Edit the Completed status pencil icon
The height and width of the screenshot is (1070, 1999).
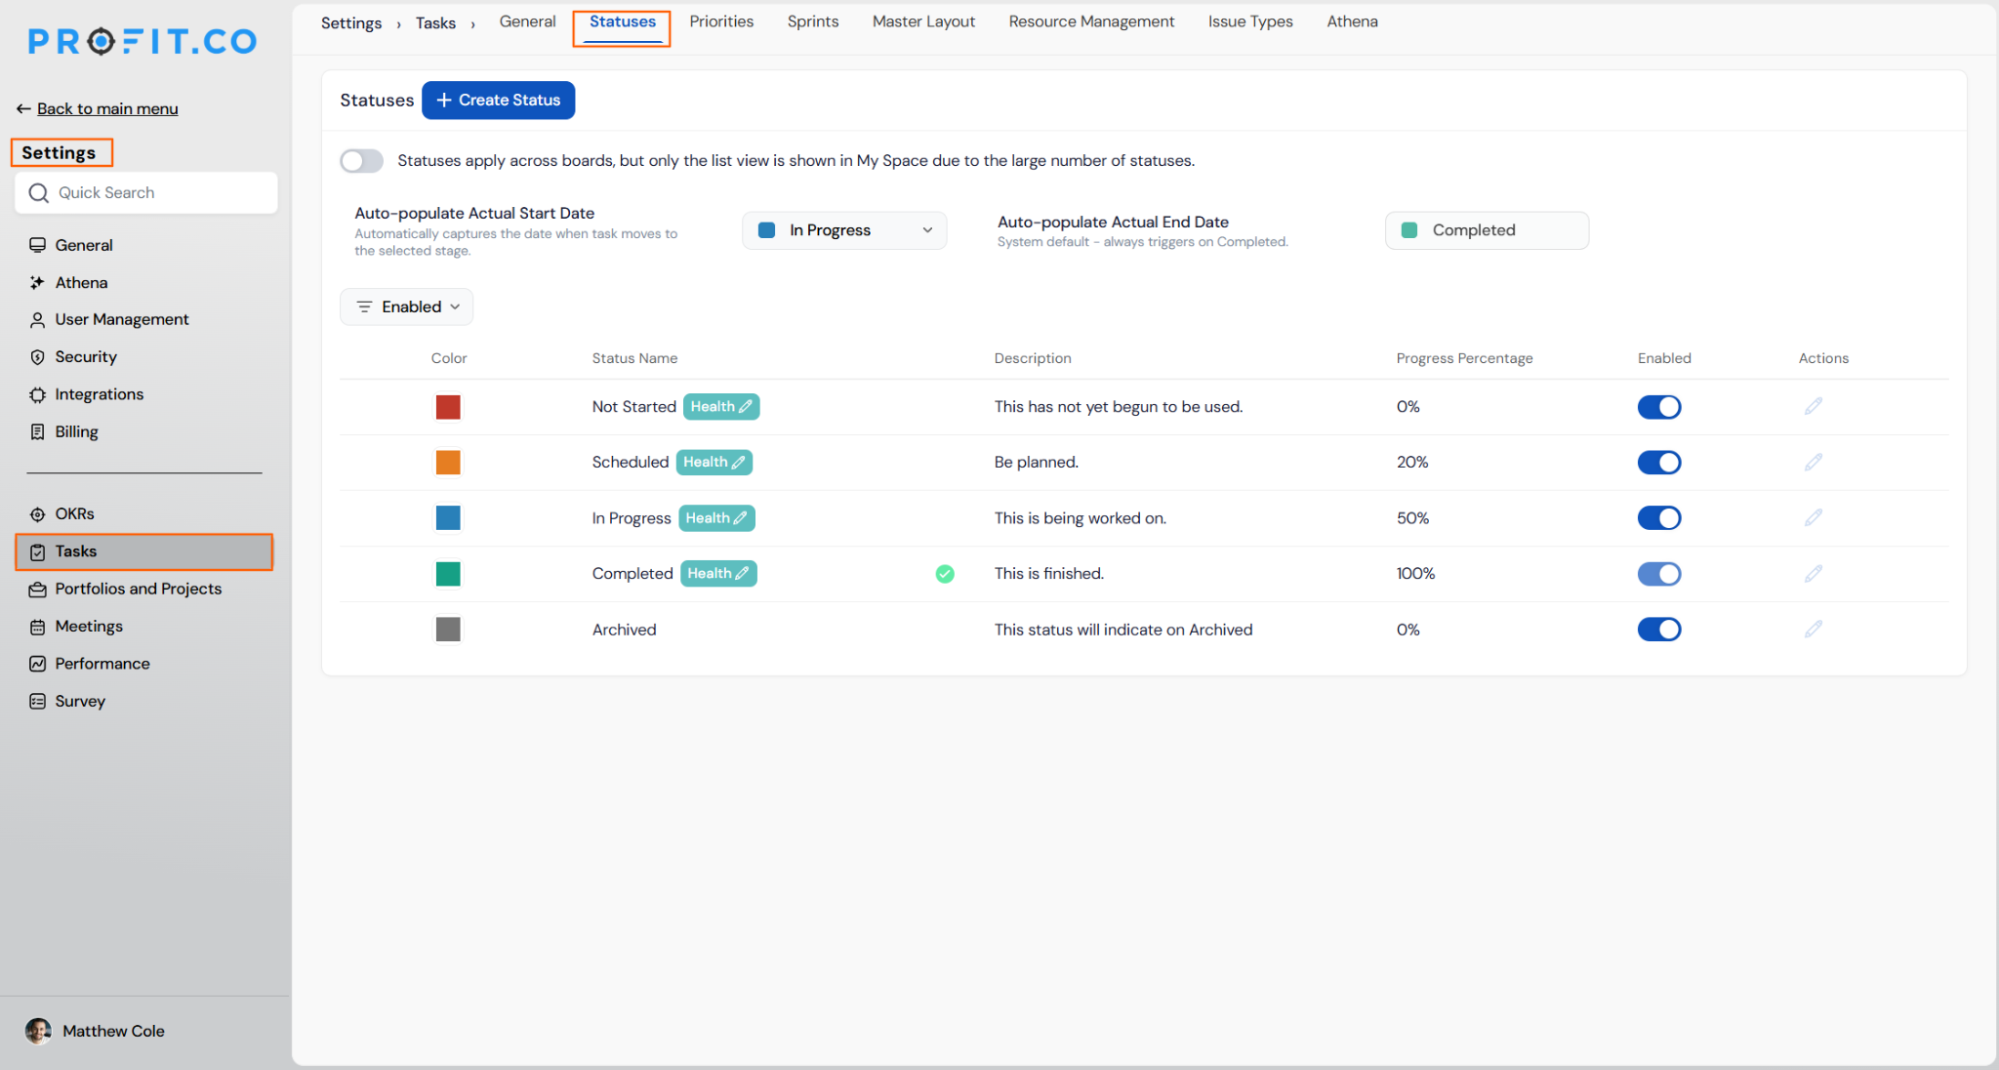[x=1813, y=573]
